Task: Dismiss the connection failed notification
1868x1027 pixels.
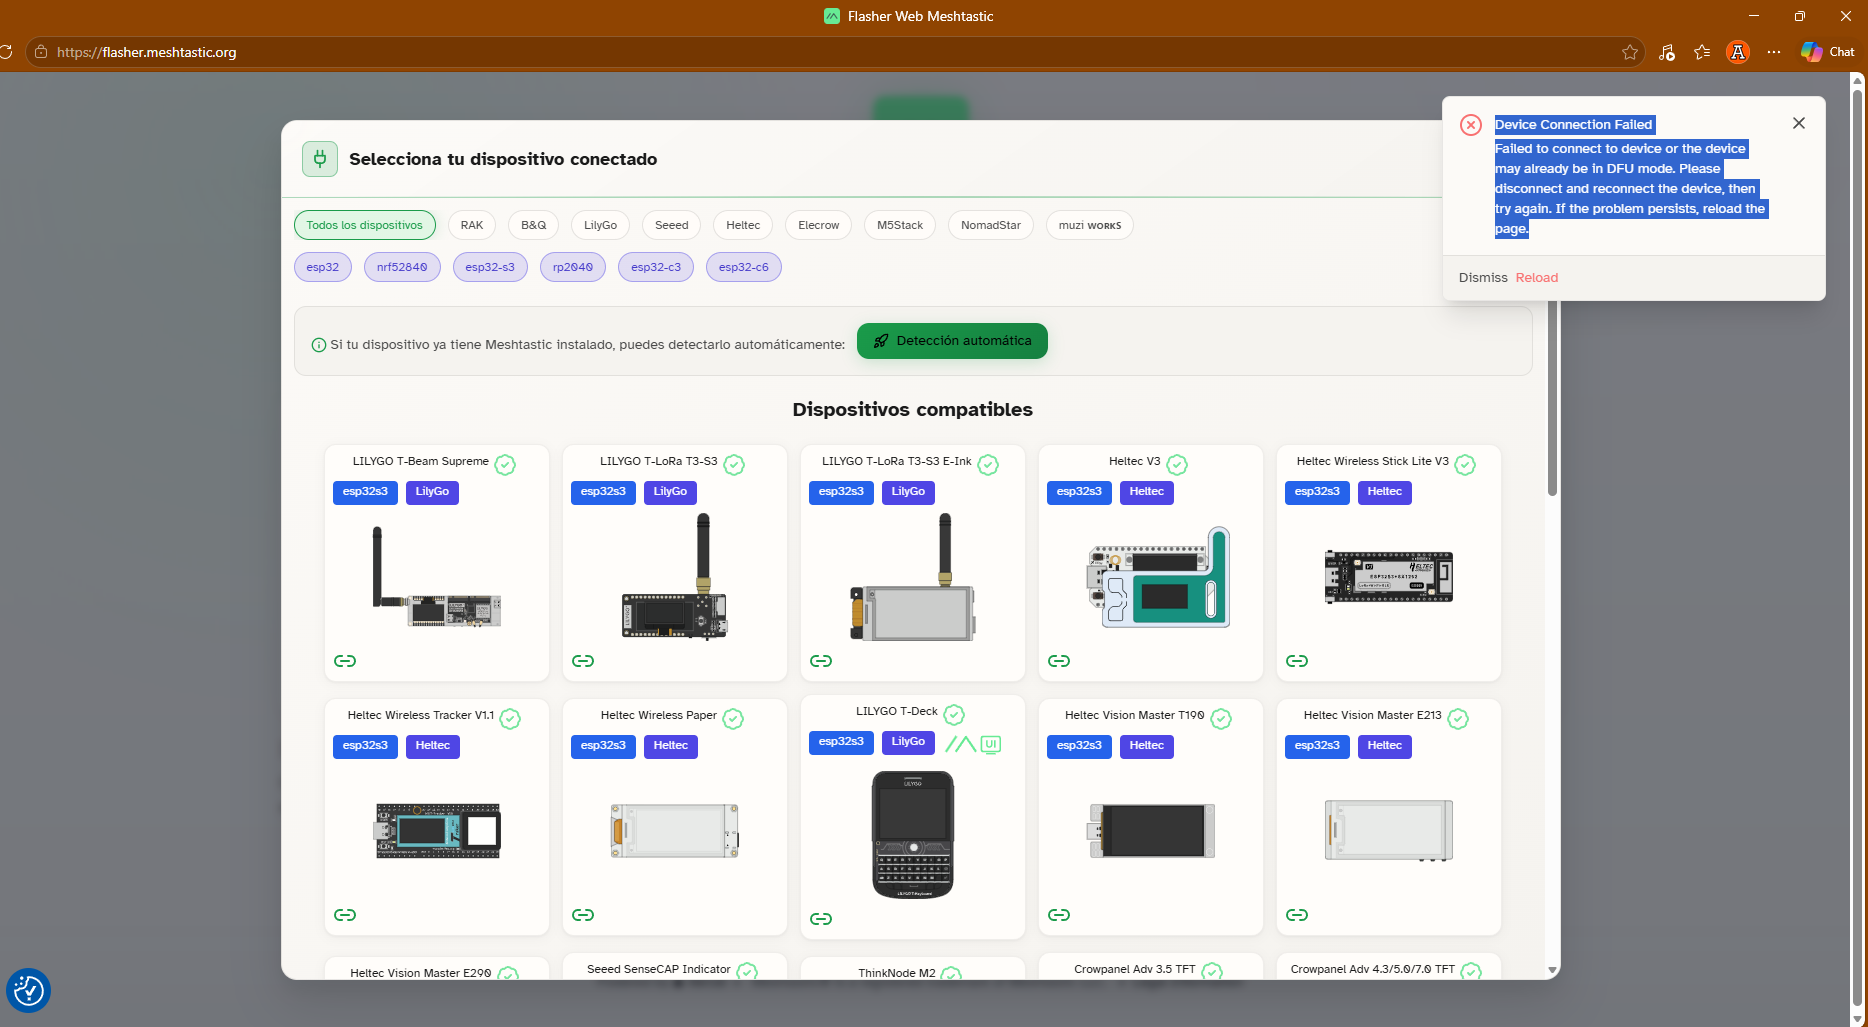Action: pyautogui.click(x=1483, y=278)
